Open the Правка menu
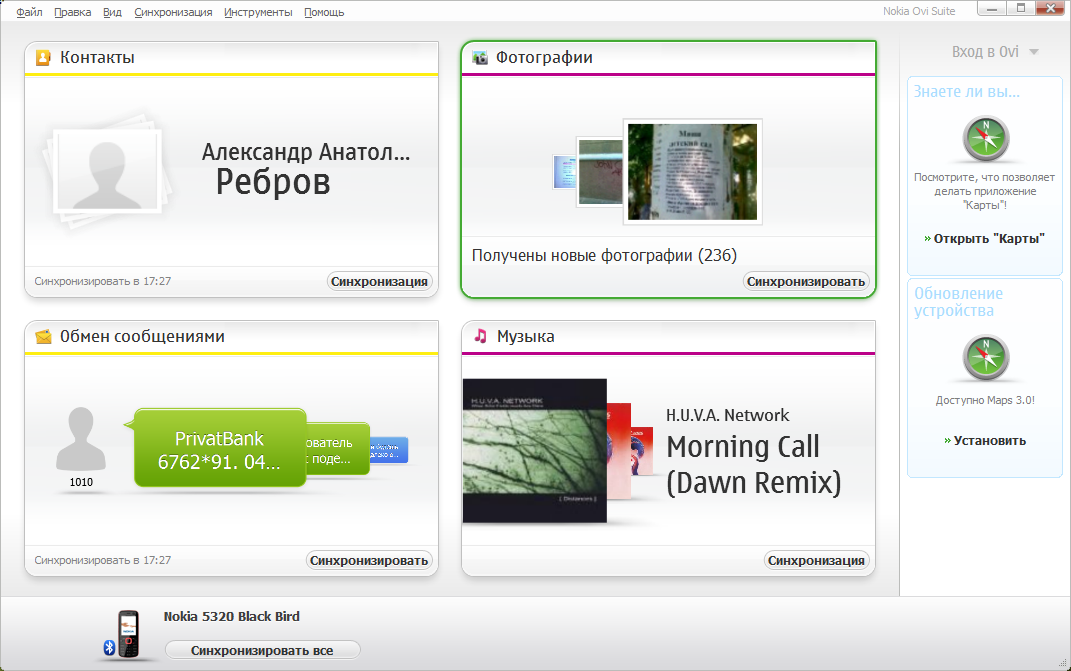Viewport: 1071px width, 671px height. click(x=72, y=12)
